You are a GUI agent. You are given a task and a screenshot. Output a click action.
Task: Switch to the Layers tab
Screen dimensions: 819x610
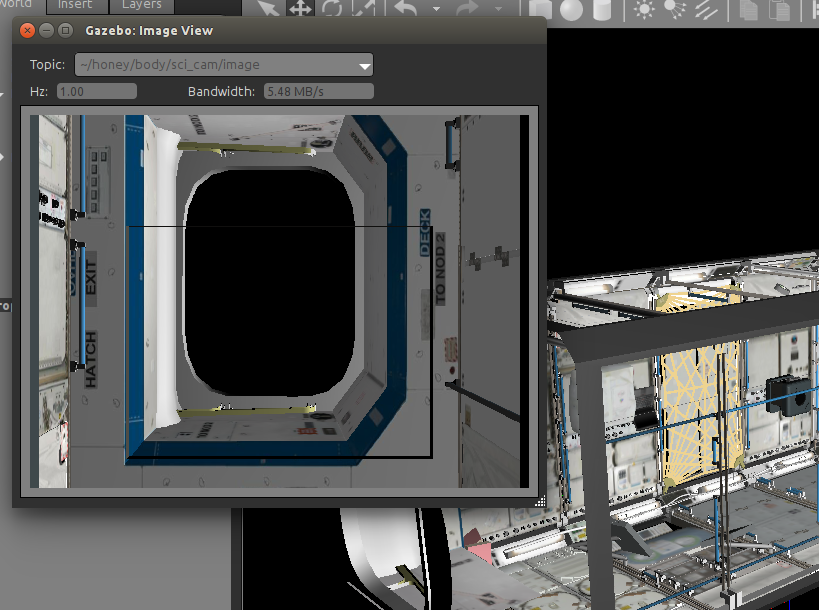(x=140, y=4)
